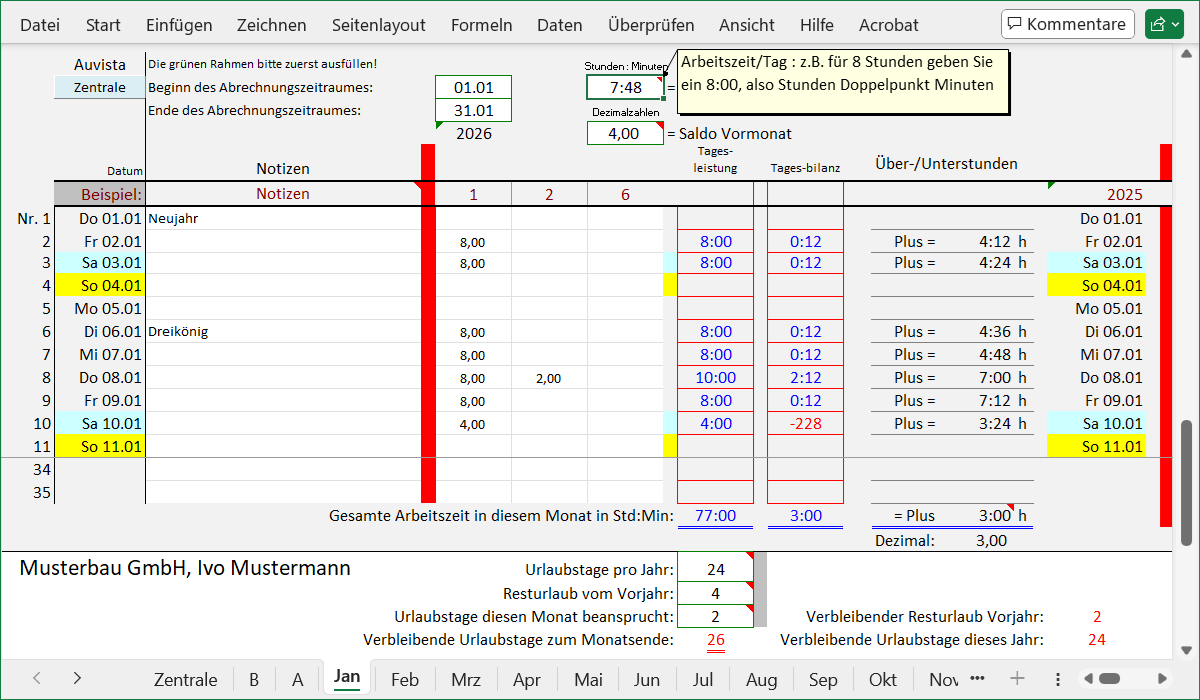
Task: Open the Zentrale sheet tab
Action: coord(185,678)
